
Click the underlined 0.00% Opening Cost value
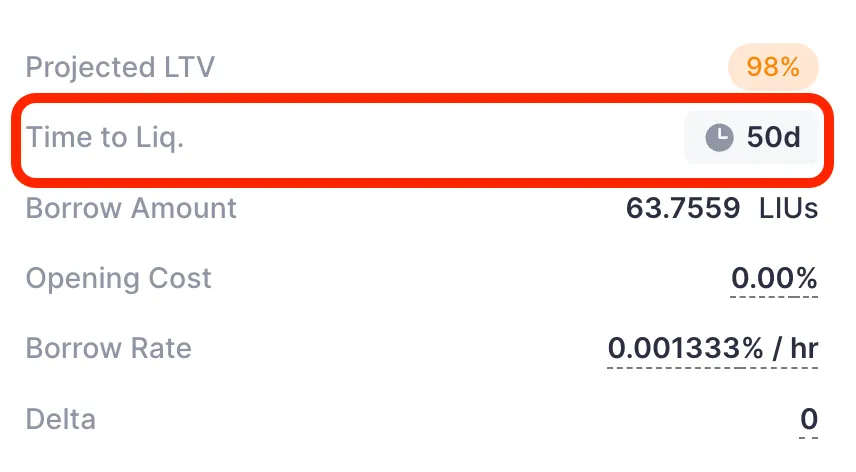[774, 278]
